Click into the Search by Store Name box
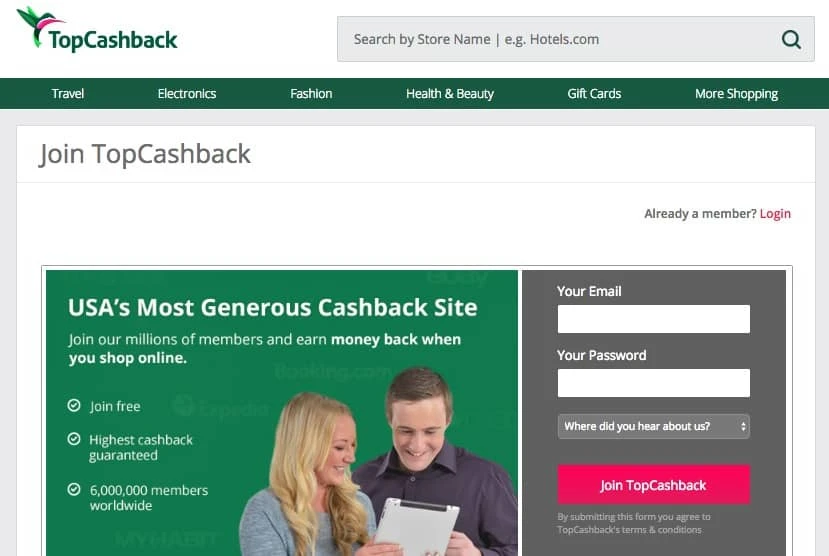The width and height of the screenshot is (829, 556). (x=560, y=39)
